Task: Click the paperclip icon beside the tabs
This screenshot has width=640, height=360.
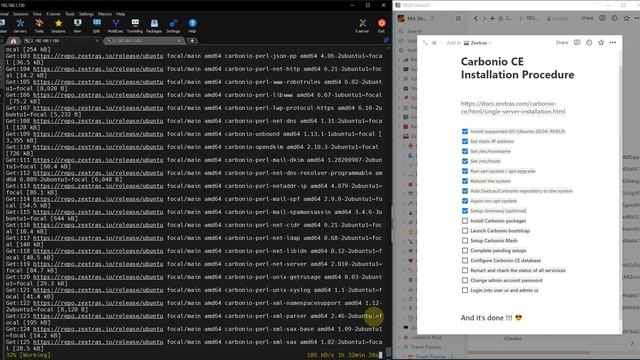Action: click(x=386, y=40)
